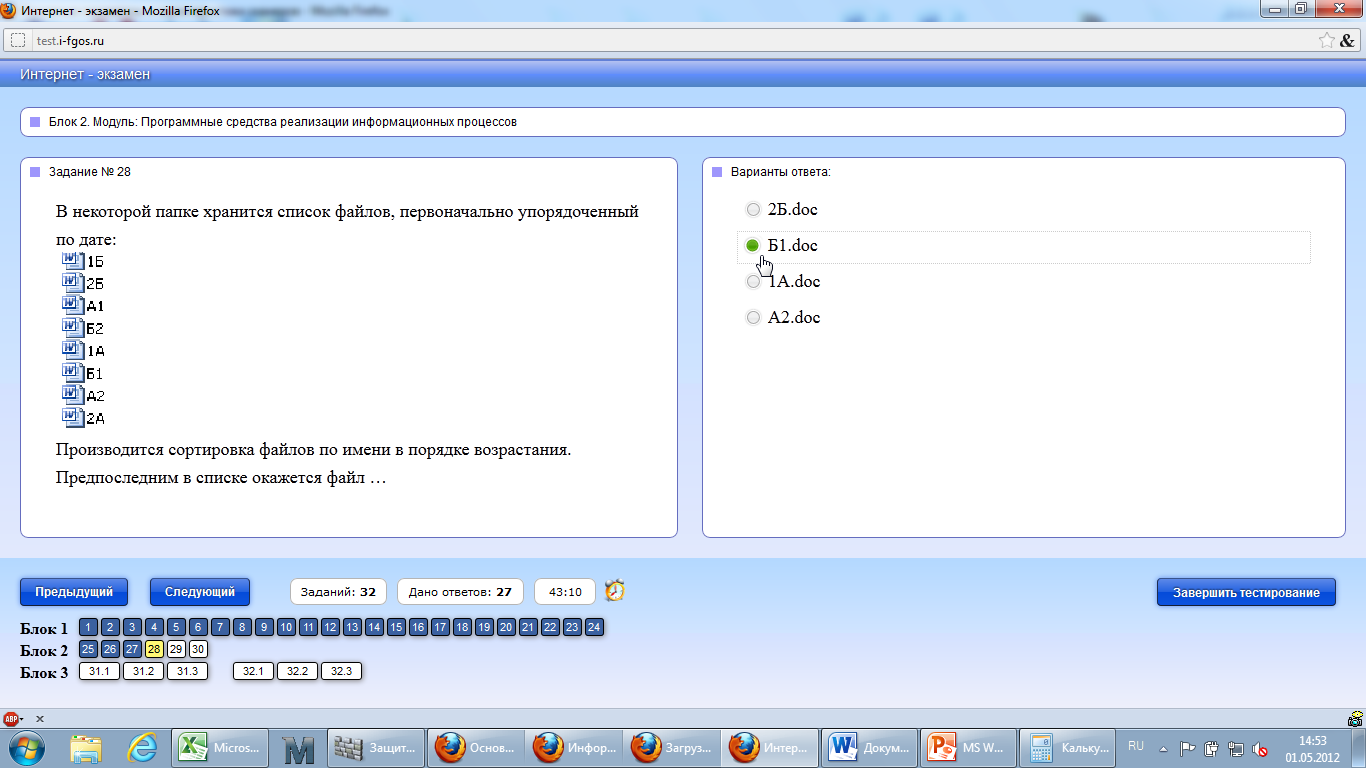The width and height of the screenshot is (1366, 768).
Task: Jump to question 24 in Блок 1
Action: pyautogui.click(x=594, y=628)
